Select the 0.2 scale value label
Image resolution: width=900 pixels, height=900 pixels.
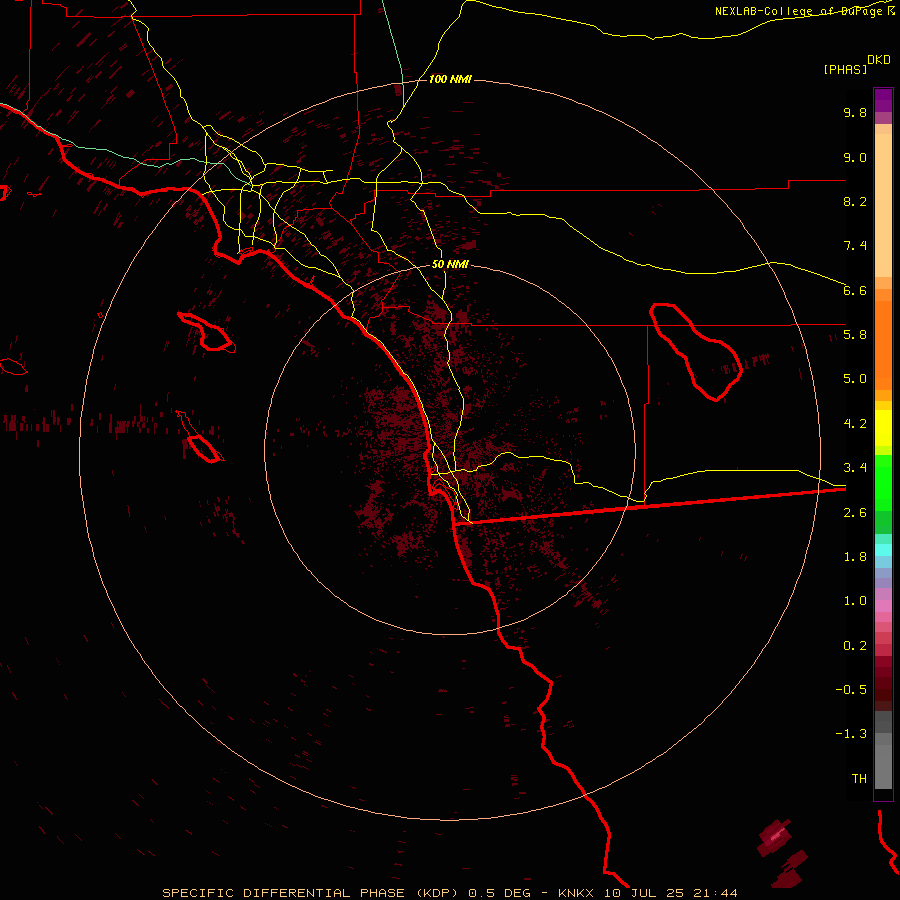tap(855, 646)
